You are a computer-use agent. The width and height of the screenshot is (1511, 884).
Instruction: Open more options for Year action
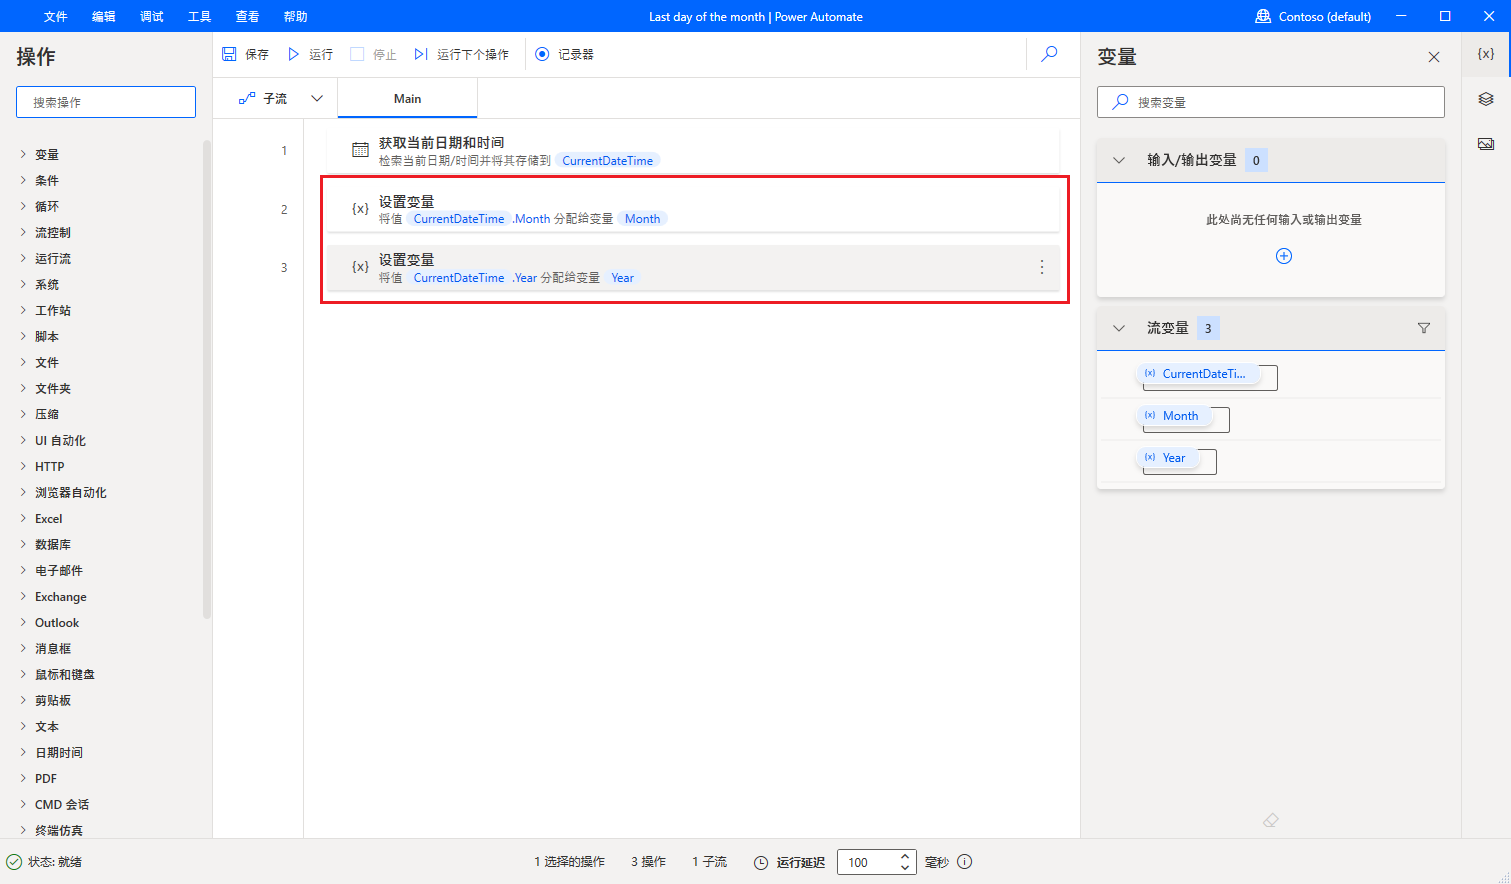(1042, 267)
